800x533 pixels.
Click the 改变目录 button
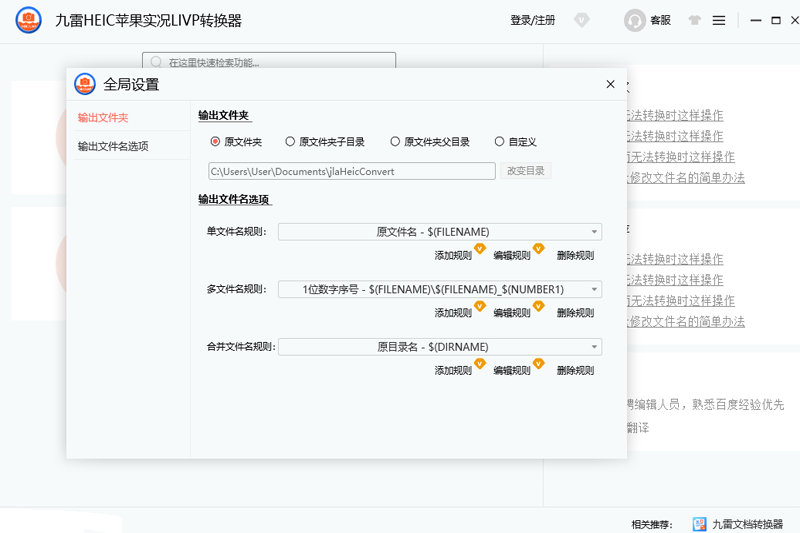coord(526,171)
